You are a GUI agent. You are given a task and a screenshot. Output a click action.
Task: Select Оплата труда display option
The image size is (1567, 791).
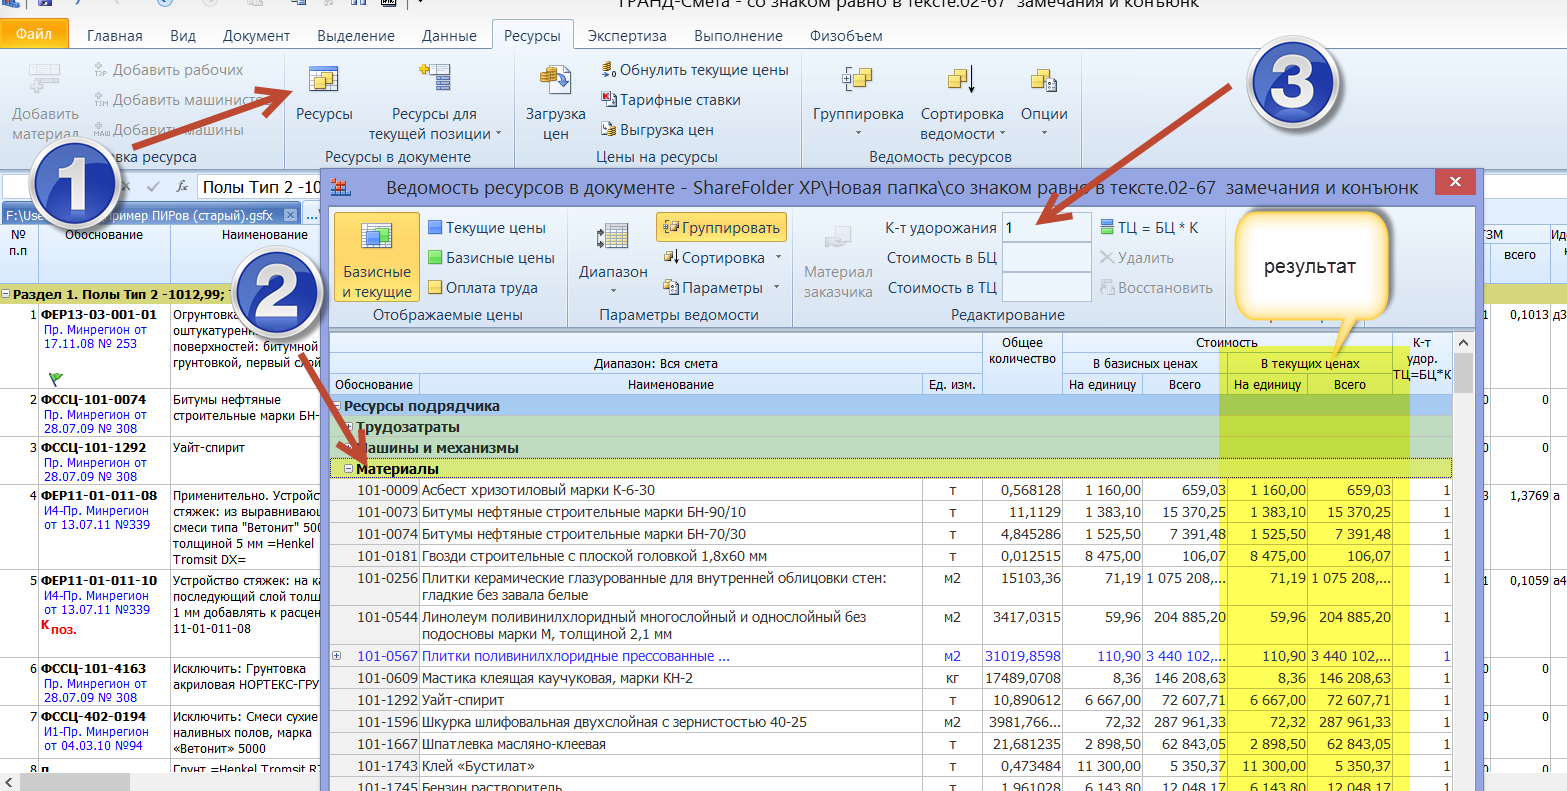482,288
